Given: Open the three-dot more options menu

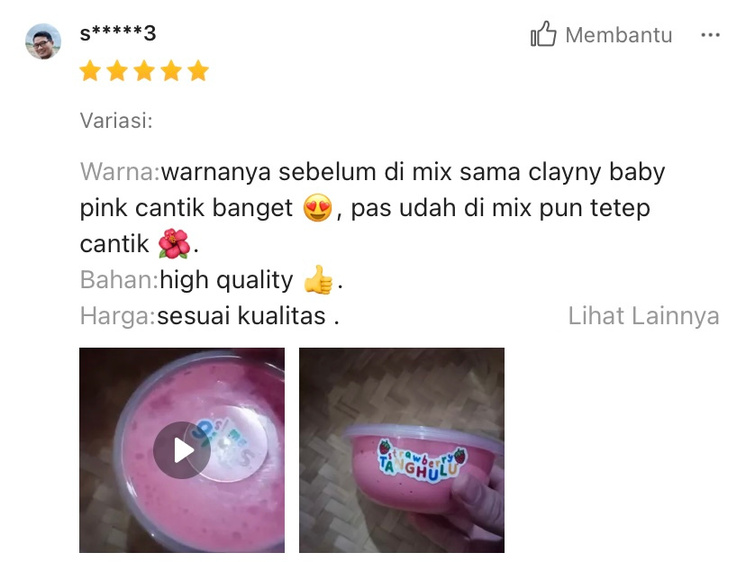Looking at the screenshot, I should pos(710,35).
